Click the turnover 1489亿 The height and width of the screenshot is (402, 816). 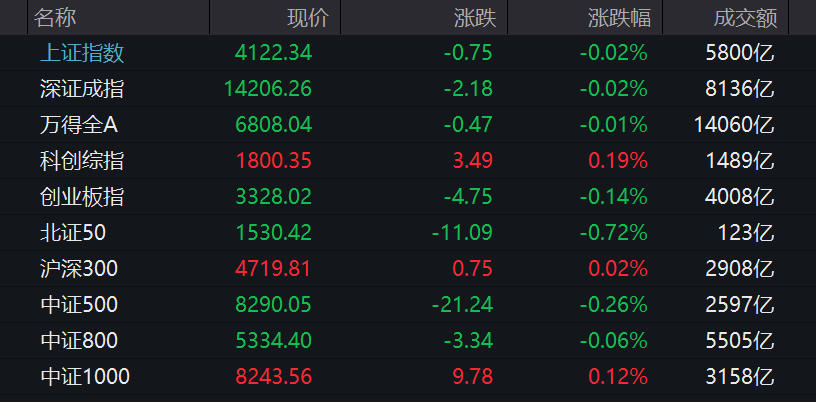point(740,161)
